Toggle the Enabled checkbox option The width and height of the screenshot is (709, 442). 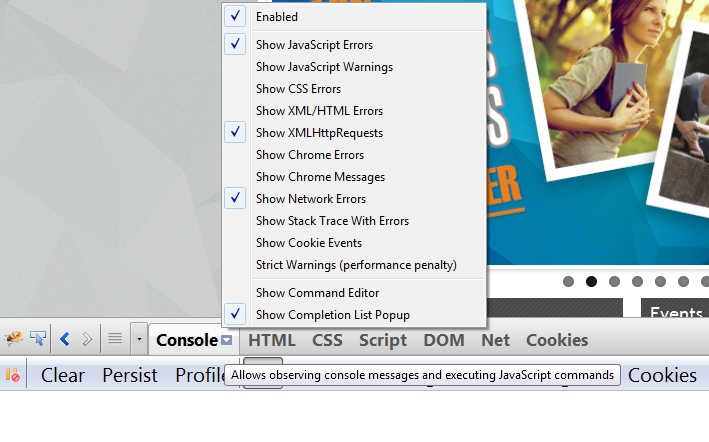coord(276,17)
